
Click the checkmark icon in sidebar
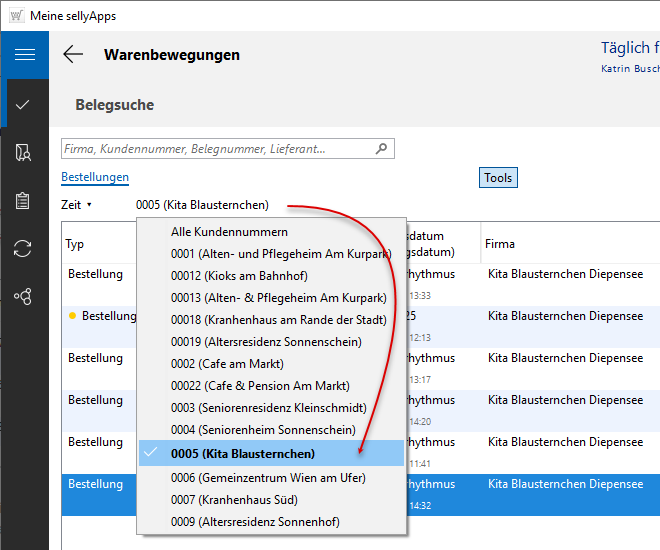pos(24,104)
